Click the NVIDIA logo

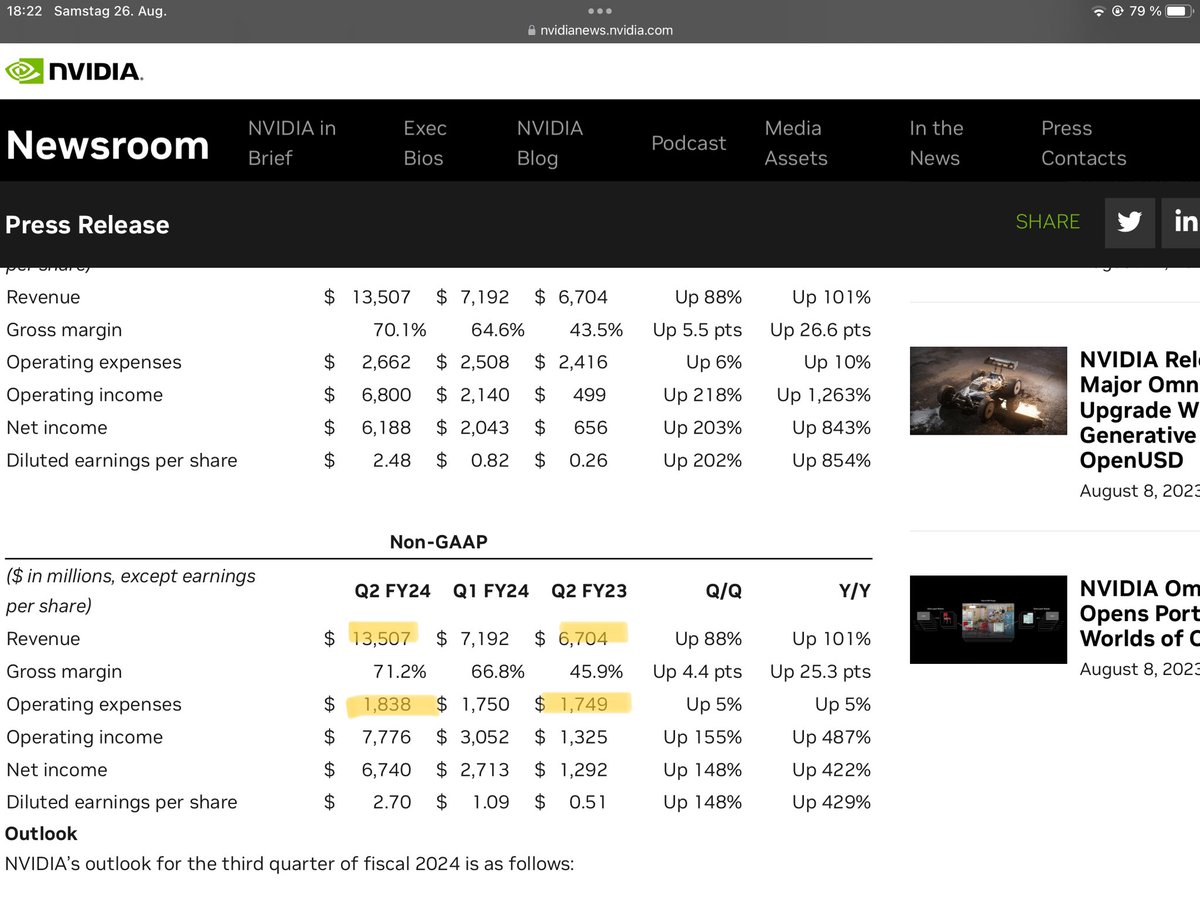tap(74, 71)
